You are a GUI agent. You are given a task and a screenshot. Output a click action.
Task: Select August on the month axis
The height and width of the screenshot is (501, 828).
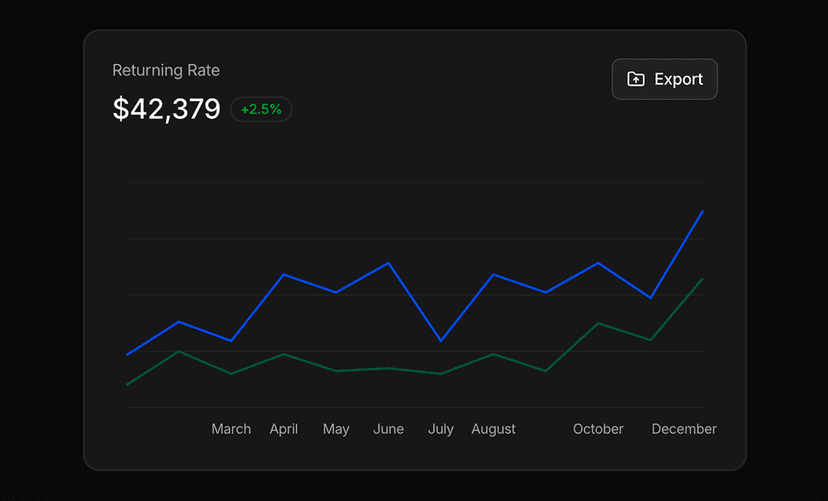pyautogui.click(x=493, y=429)
